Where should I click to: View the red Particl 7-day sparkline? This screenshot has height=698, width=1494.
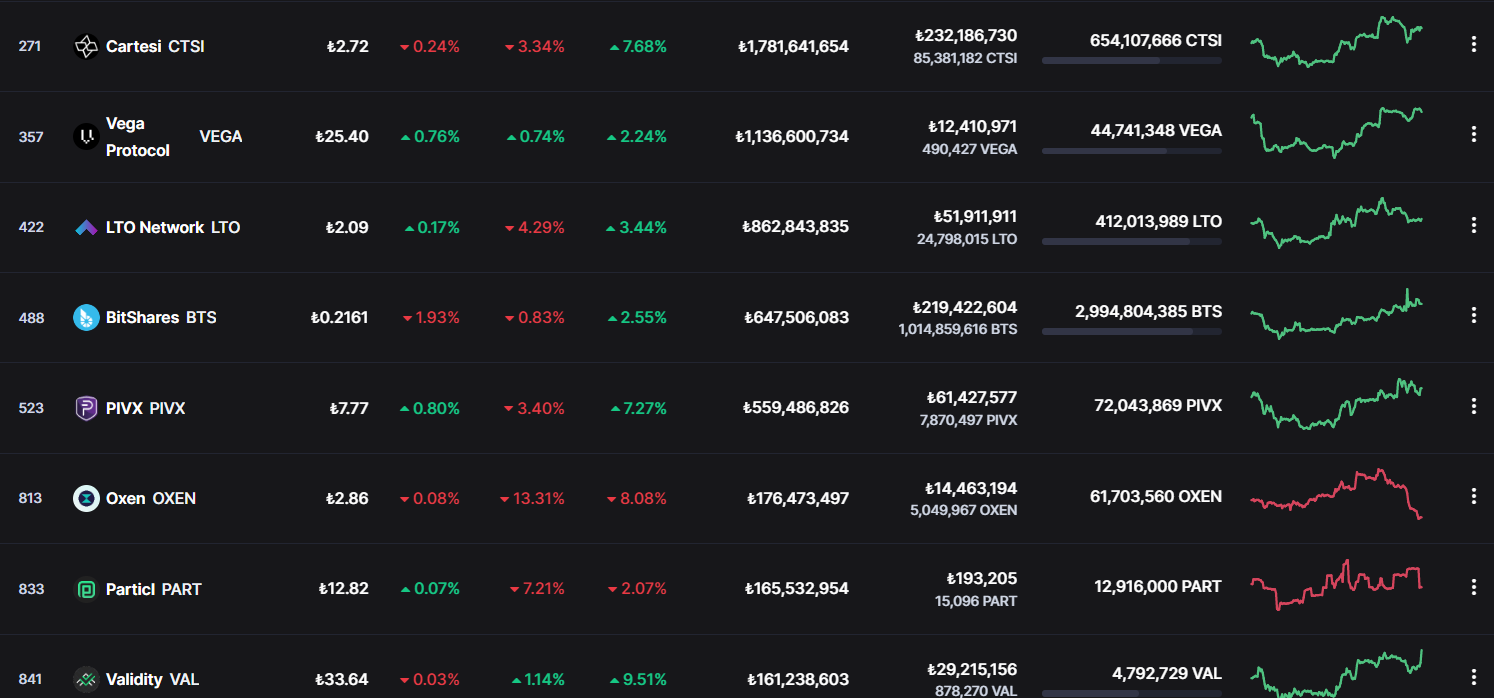(1336, 586)
